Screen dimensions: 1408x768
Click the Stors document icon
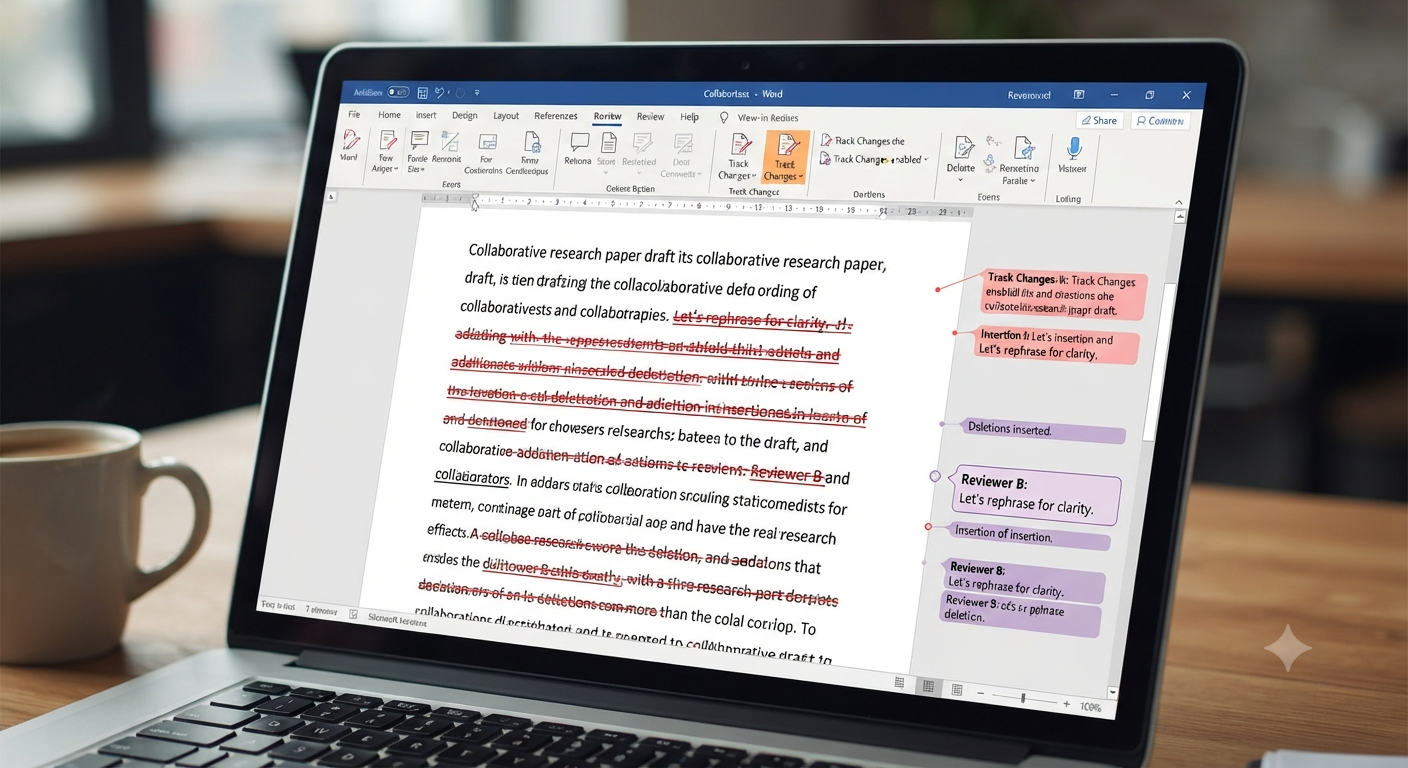(x=607, y=143)
